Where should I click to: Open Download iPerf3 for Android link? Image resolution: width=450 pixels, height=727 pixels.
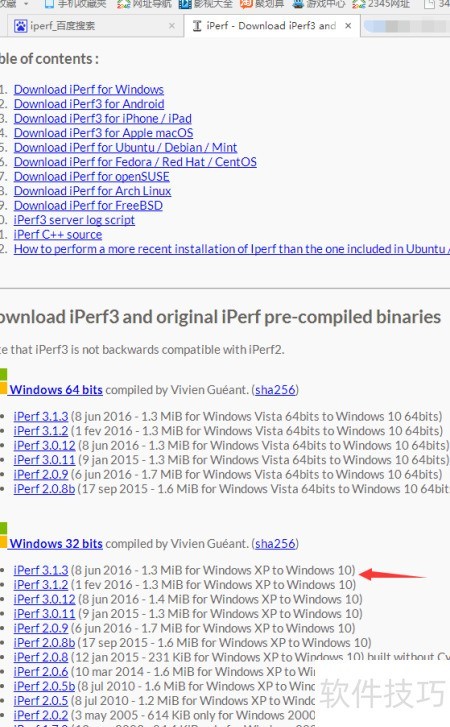point(89,104)
